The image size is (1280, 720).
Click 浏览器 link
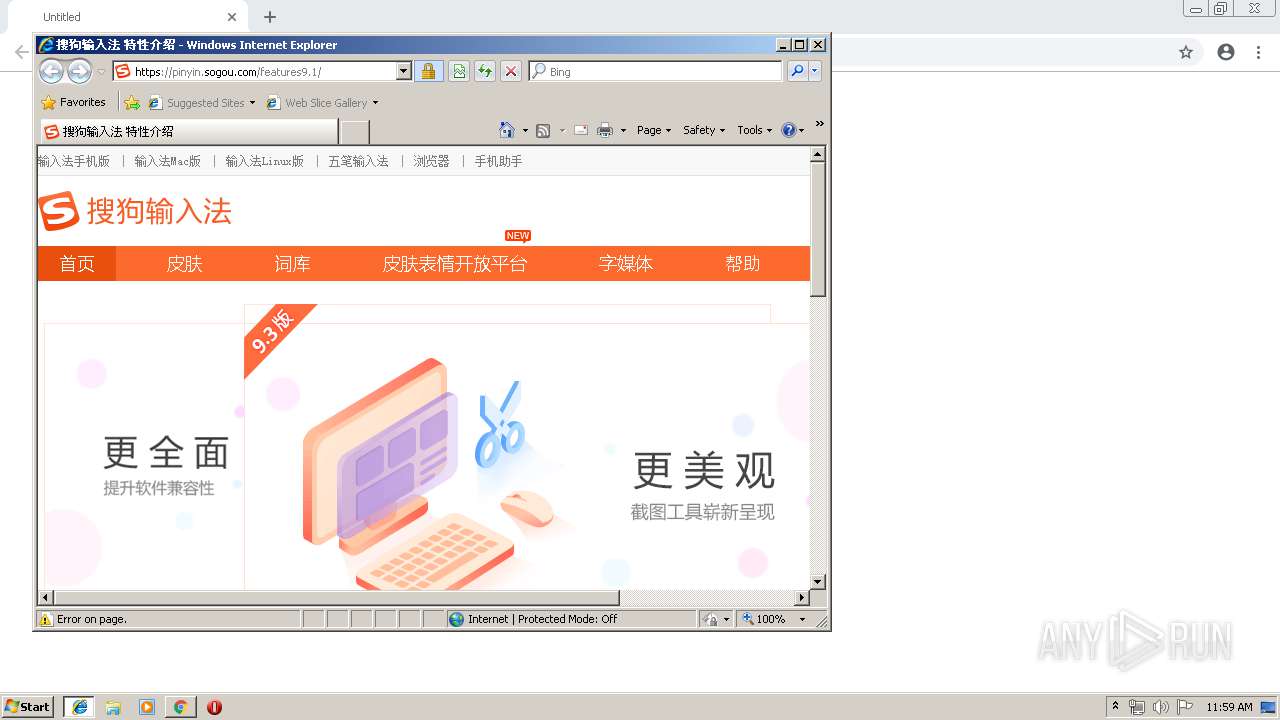(x=432, y=161)
